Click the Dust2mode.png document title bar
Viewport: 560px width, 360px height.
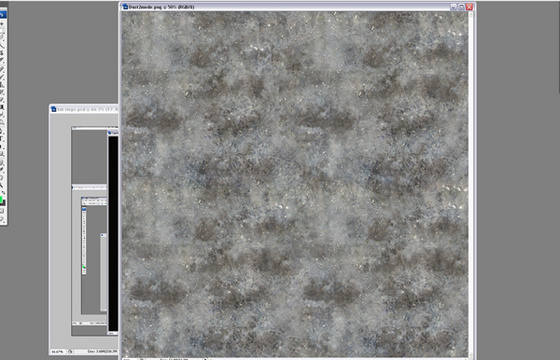coord(286,7)
